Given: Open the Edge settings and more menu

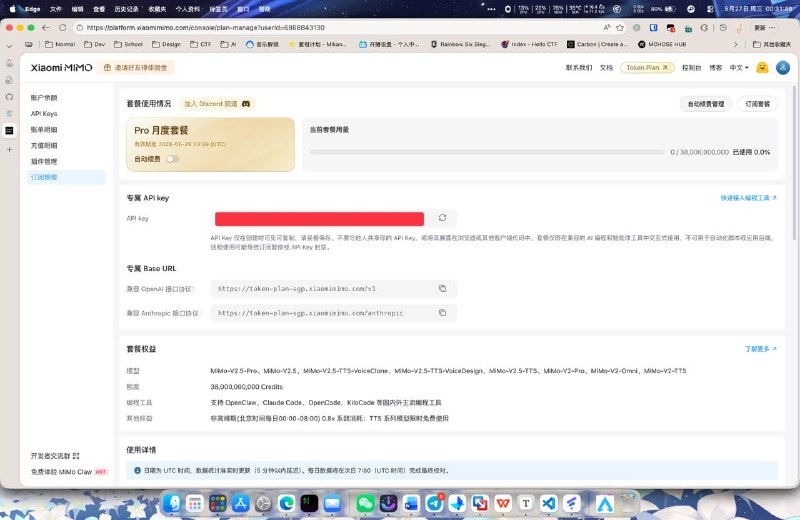Looking at the screenshot, I should [772, 28].
